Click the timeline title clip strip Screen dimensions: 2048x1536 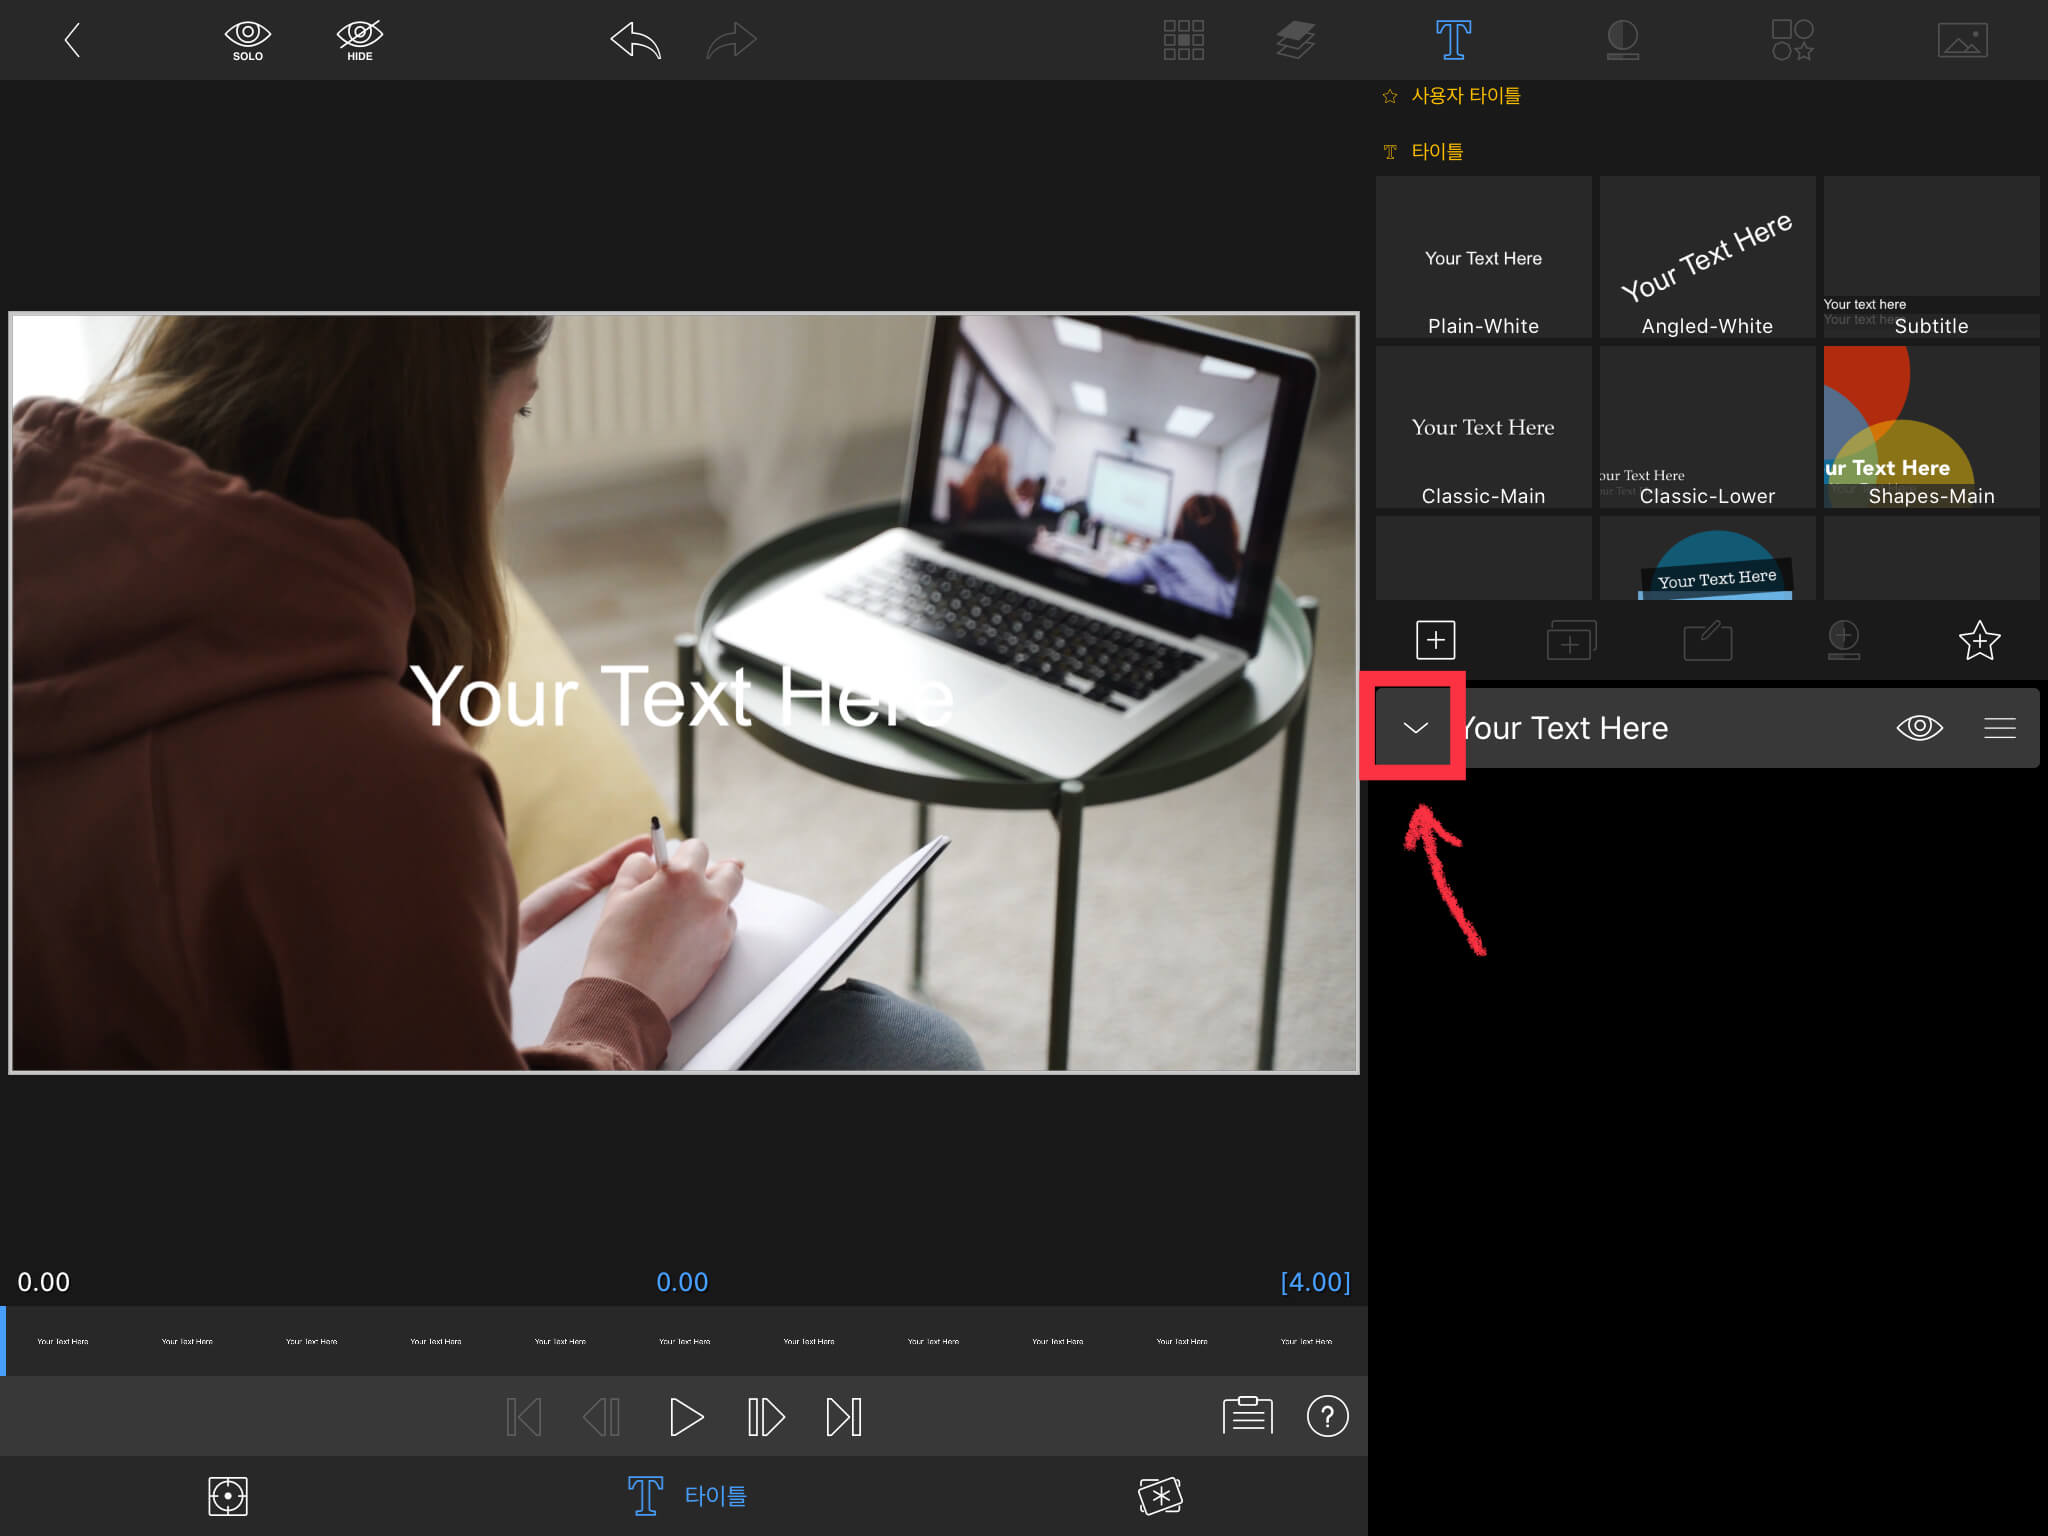point(684,1341)
